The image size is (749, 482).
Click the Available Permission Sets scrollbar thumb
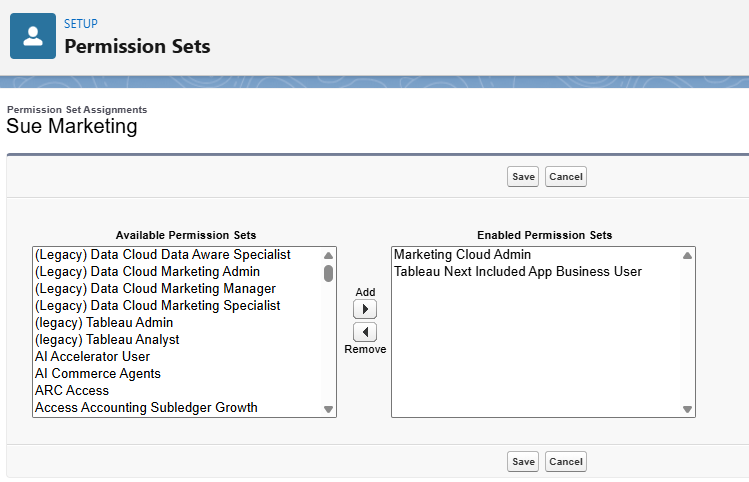[x=328, y=274]
